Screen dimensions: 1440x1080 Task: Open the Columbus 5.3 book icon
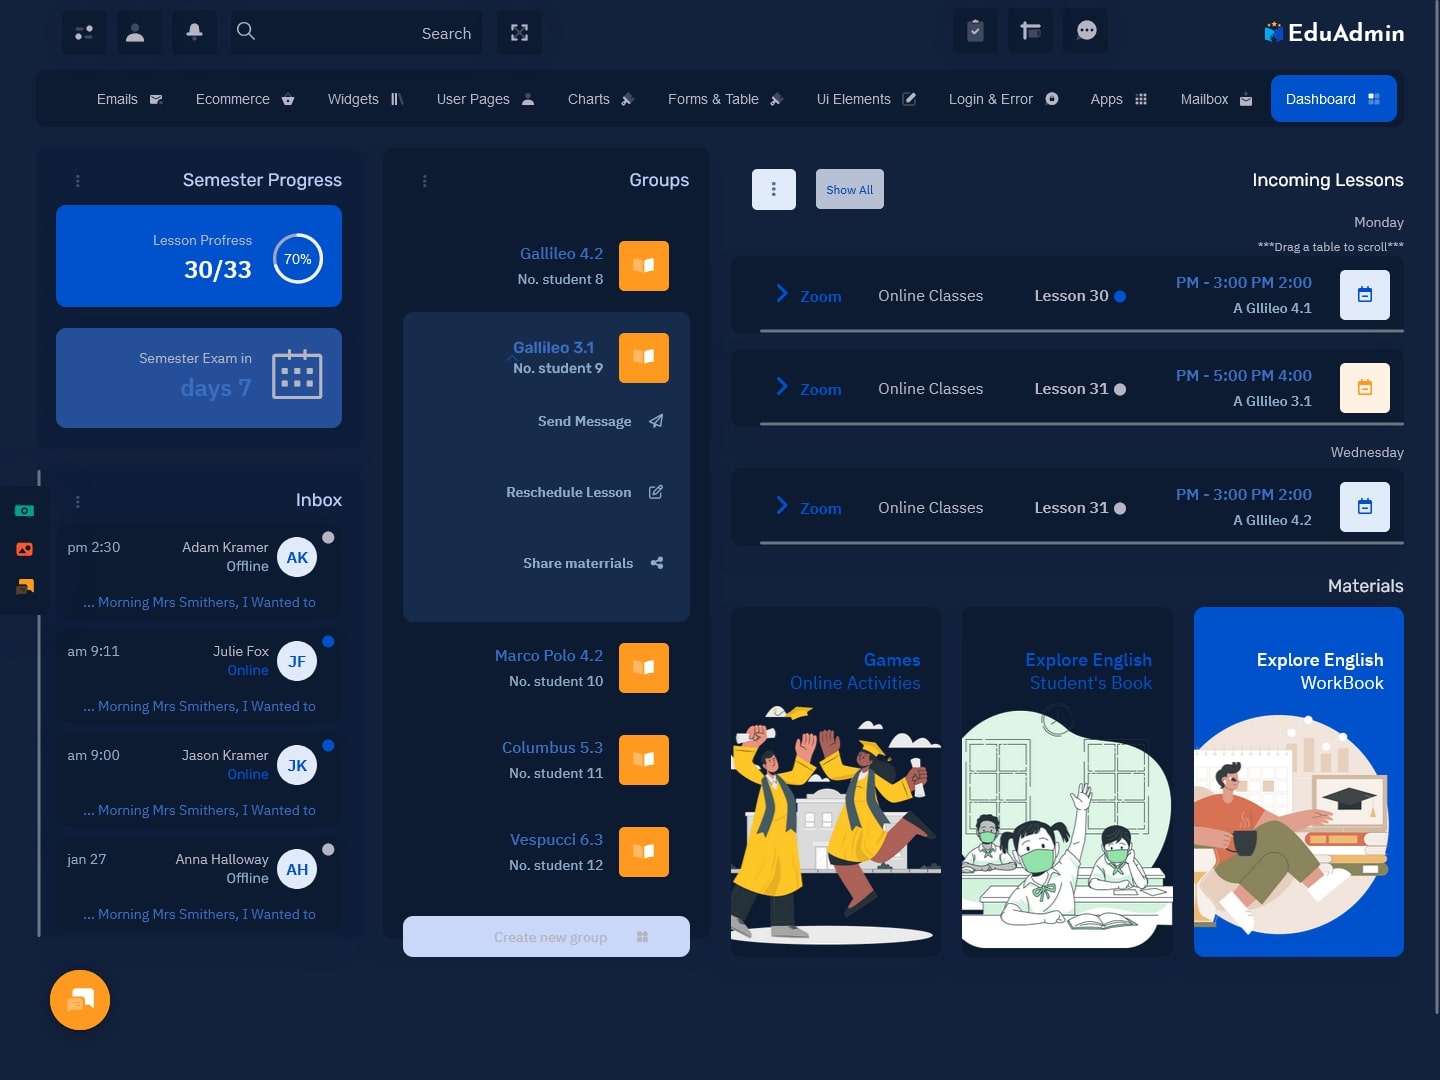tap(644, 760)
